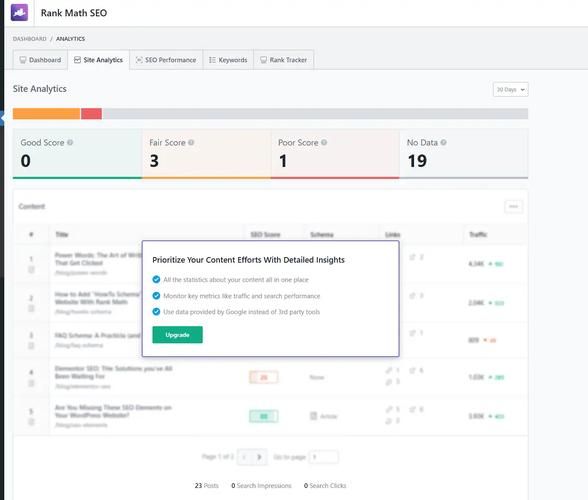Go to the next page arrow
Viewport: 588px width, 500px height.
(259, 457)
